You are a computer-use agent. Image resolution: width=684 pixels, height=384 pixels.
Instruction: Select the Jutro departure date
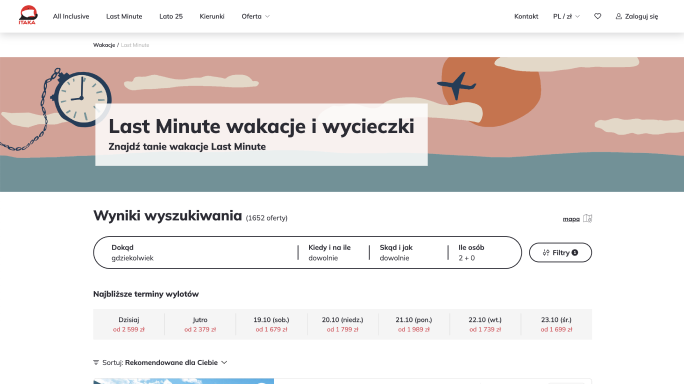[200, 324]
